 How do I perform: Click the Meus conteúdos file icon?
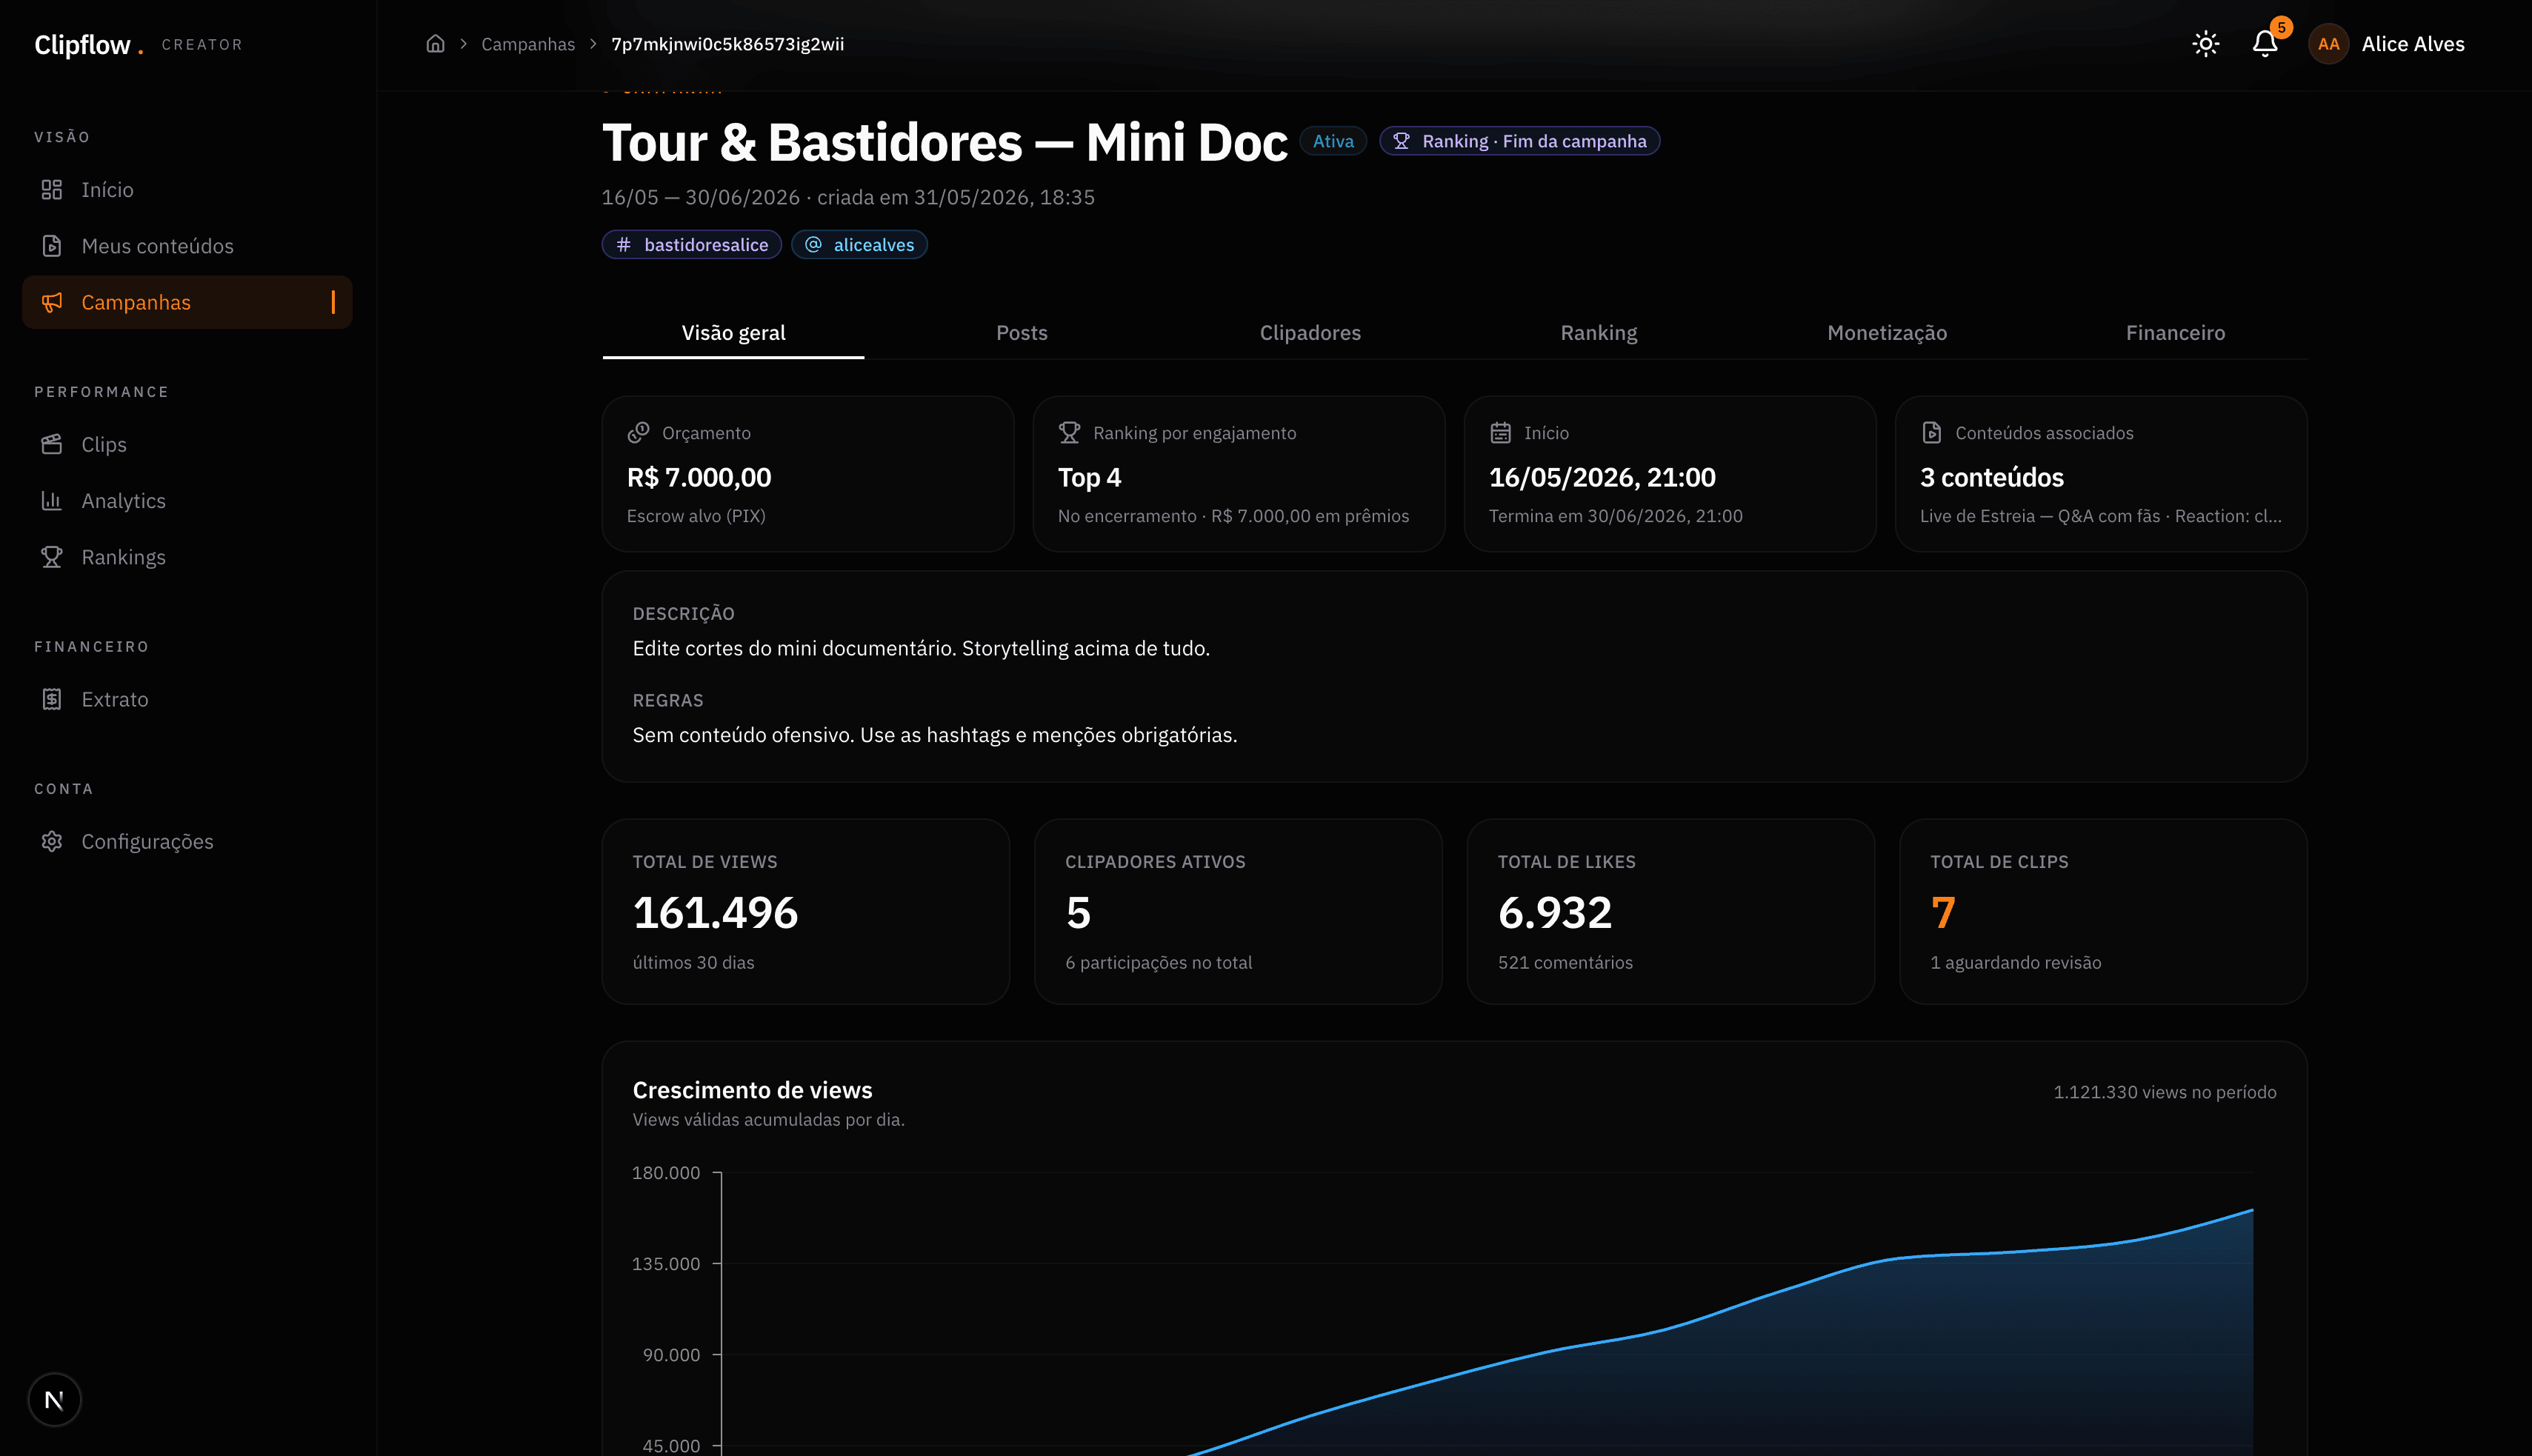pos(52,246)
